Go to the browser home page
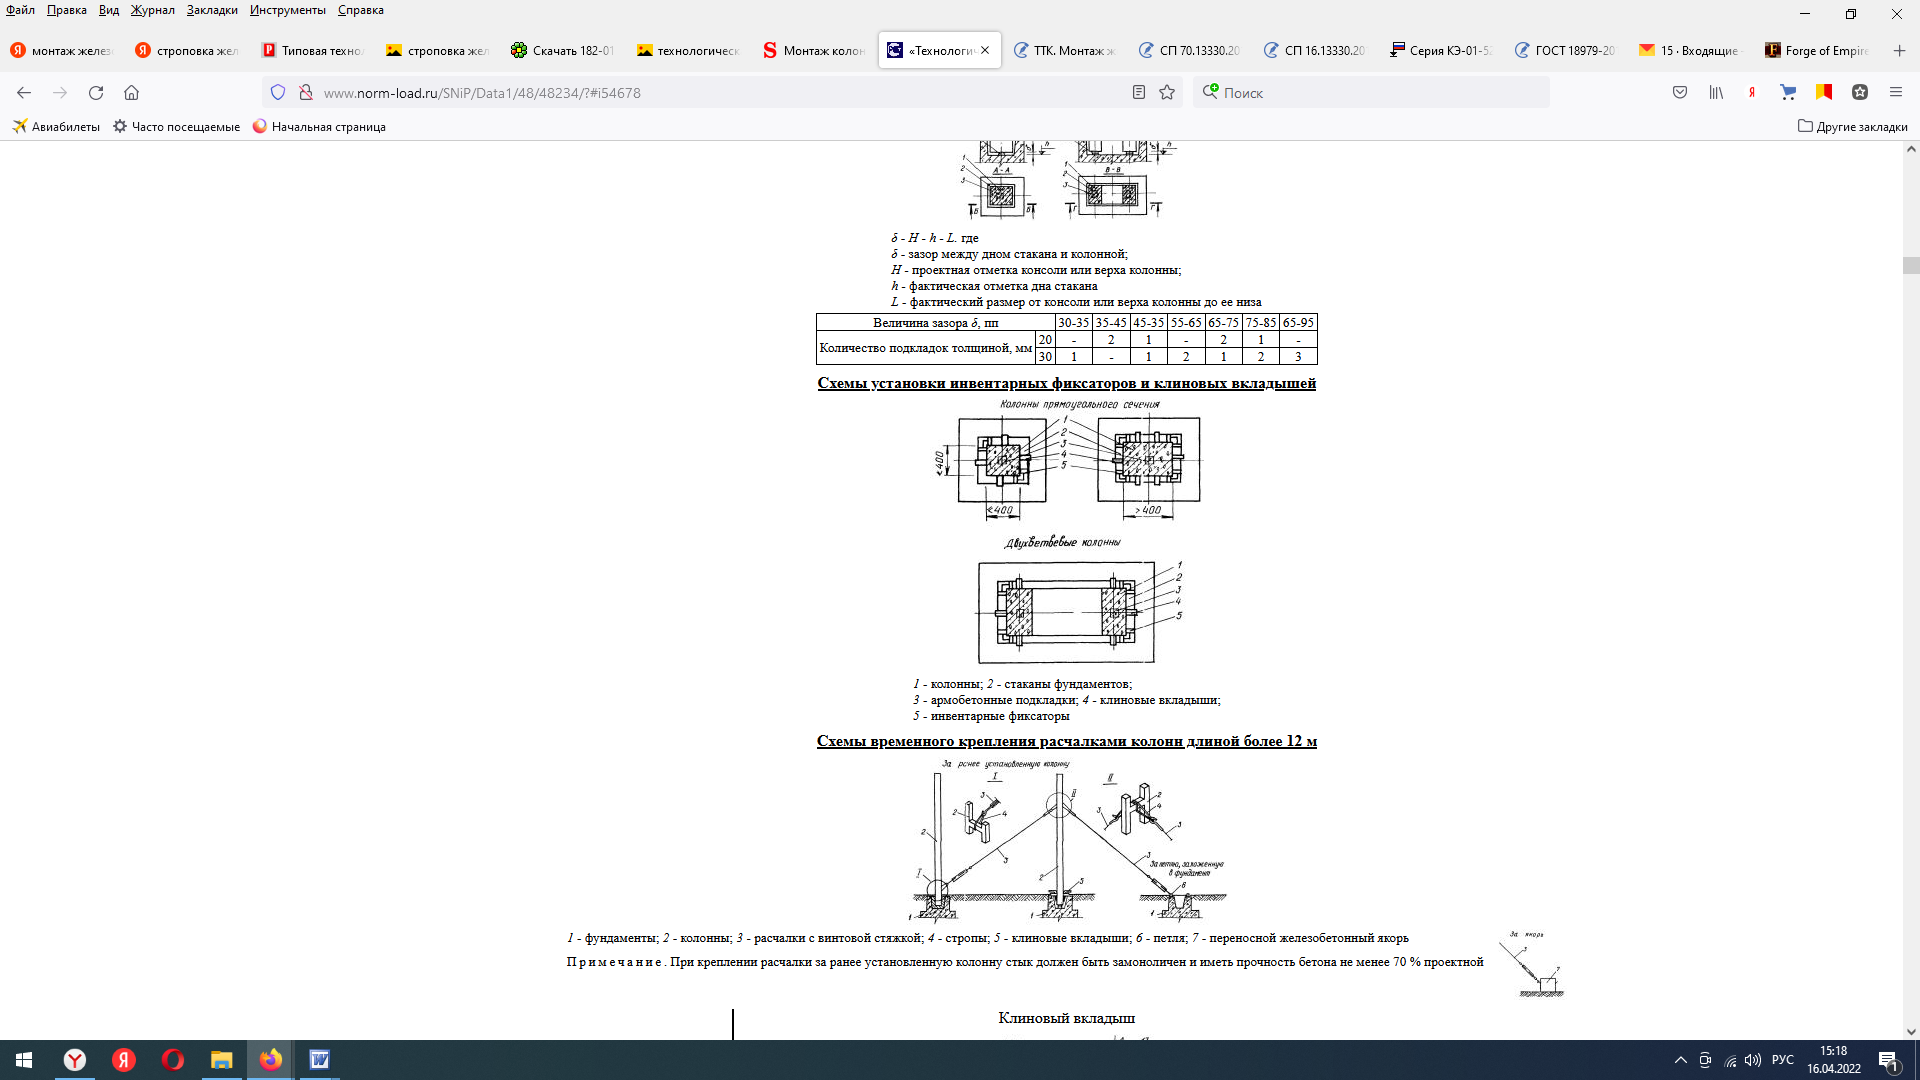Screen dimensions: 1920x1080 tap(131, 93)
